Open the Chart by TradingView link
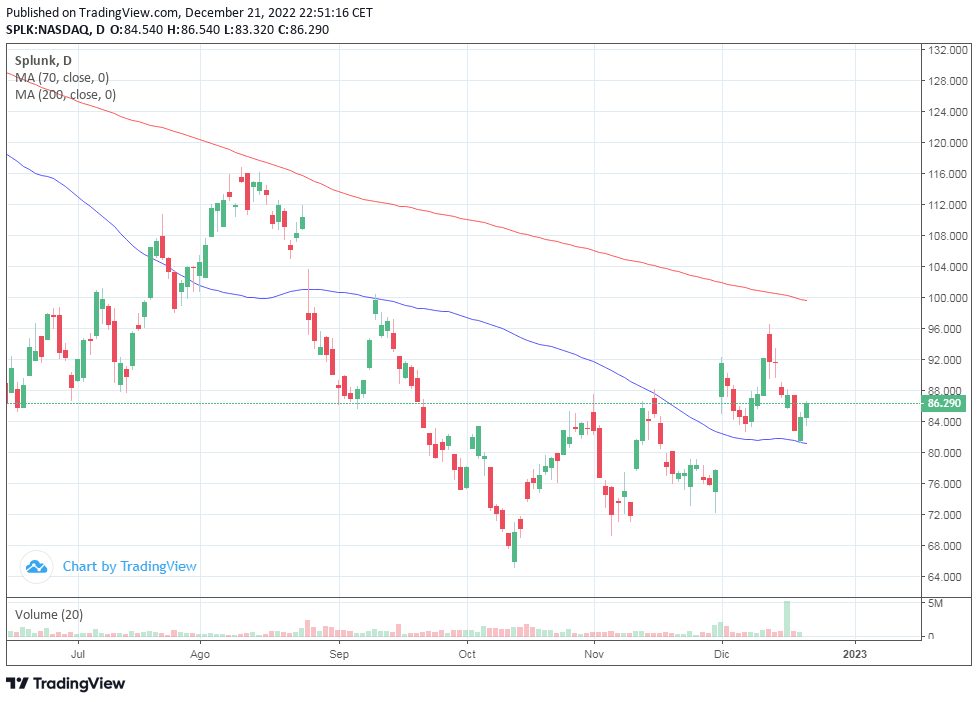Screen dimensions: 978x702 click(x=130, y=567)
